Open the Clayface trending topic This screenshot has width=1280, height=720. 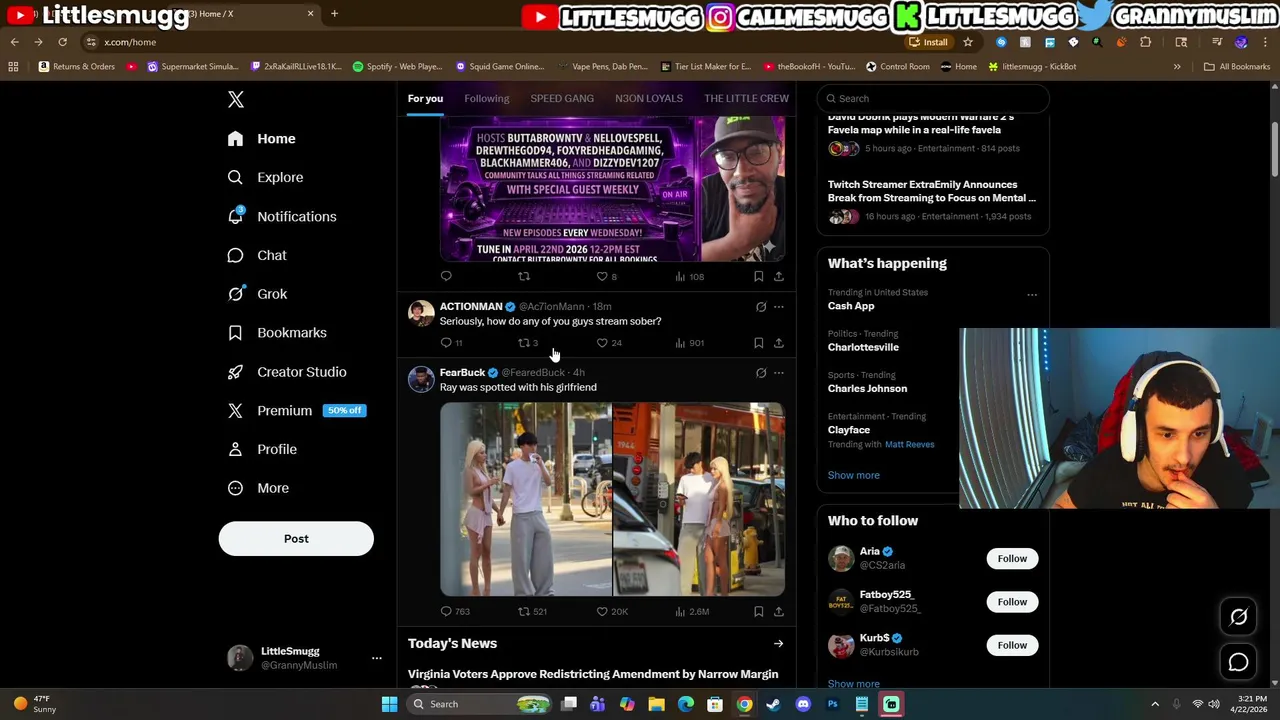[x=848, y=430]
